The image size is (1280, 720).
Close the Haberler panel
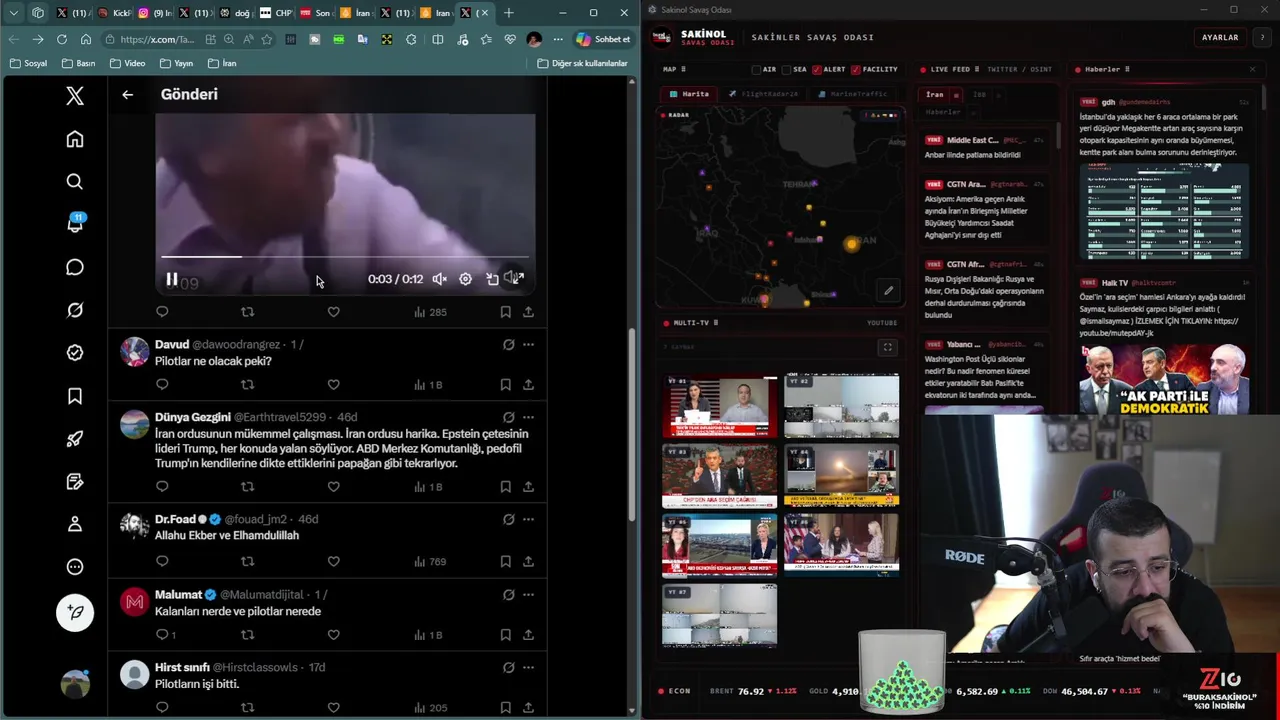point(1252,70)
